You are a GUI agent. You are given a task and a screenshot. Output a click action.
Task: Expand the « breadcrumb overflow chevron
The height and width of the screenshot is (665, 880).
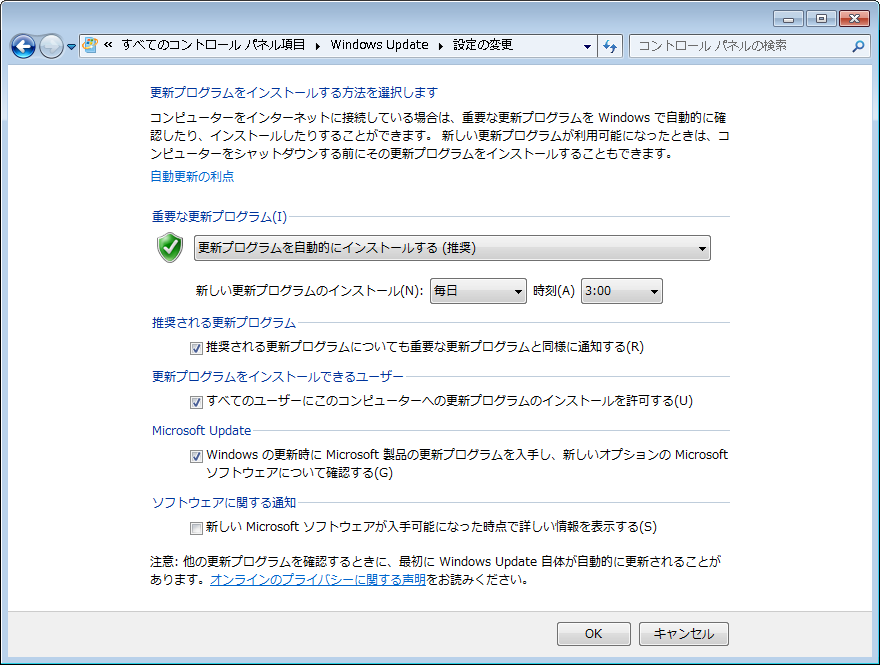(108, 45)
